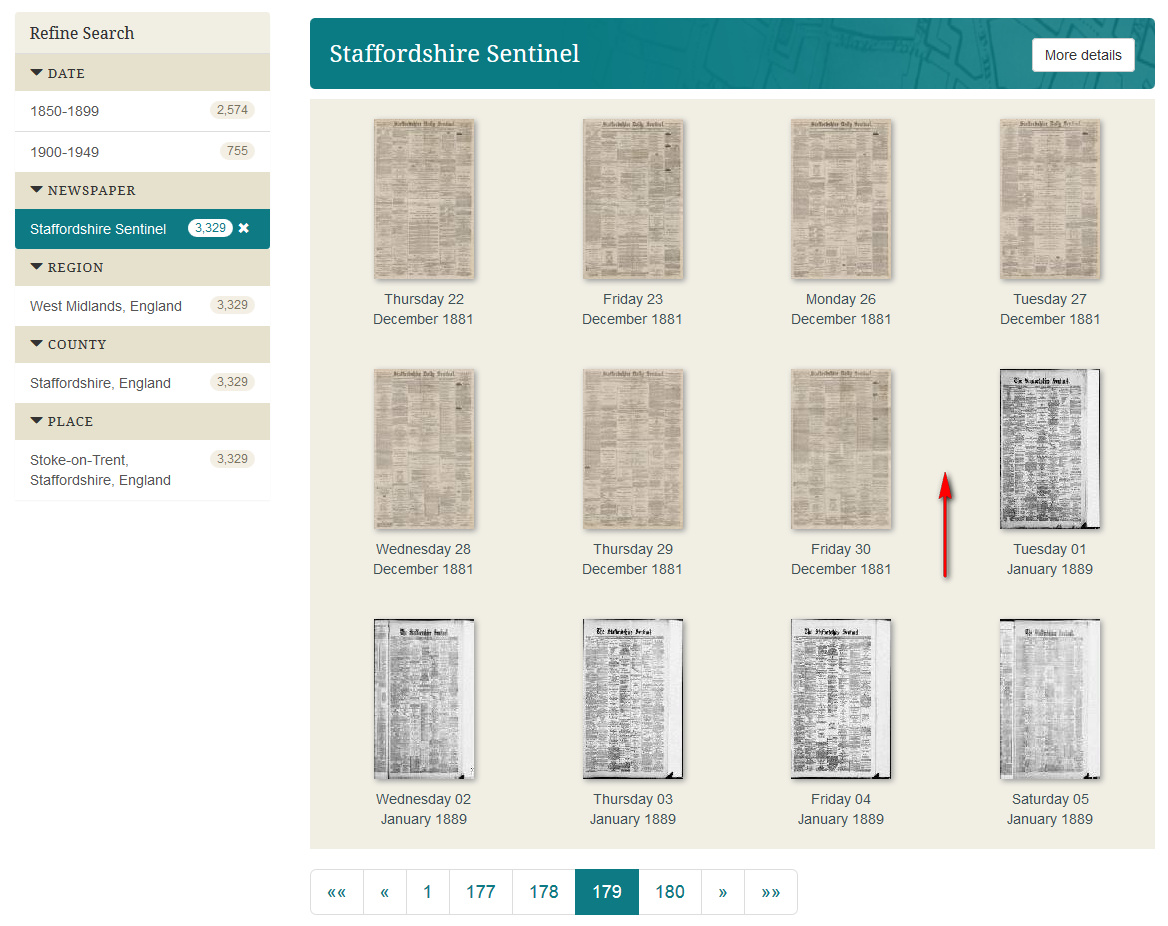Open page 177 of results
The width and height of the screenshot is (1168, 926).
[480, 892]
